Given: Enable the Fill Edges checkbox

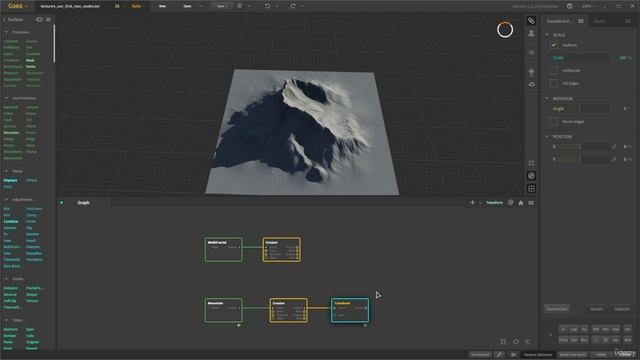Looking at the screenshot, I should coord(554,83).
